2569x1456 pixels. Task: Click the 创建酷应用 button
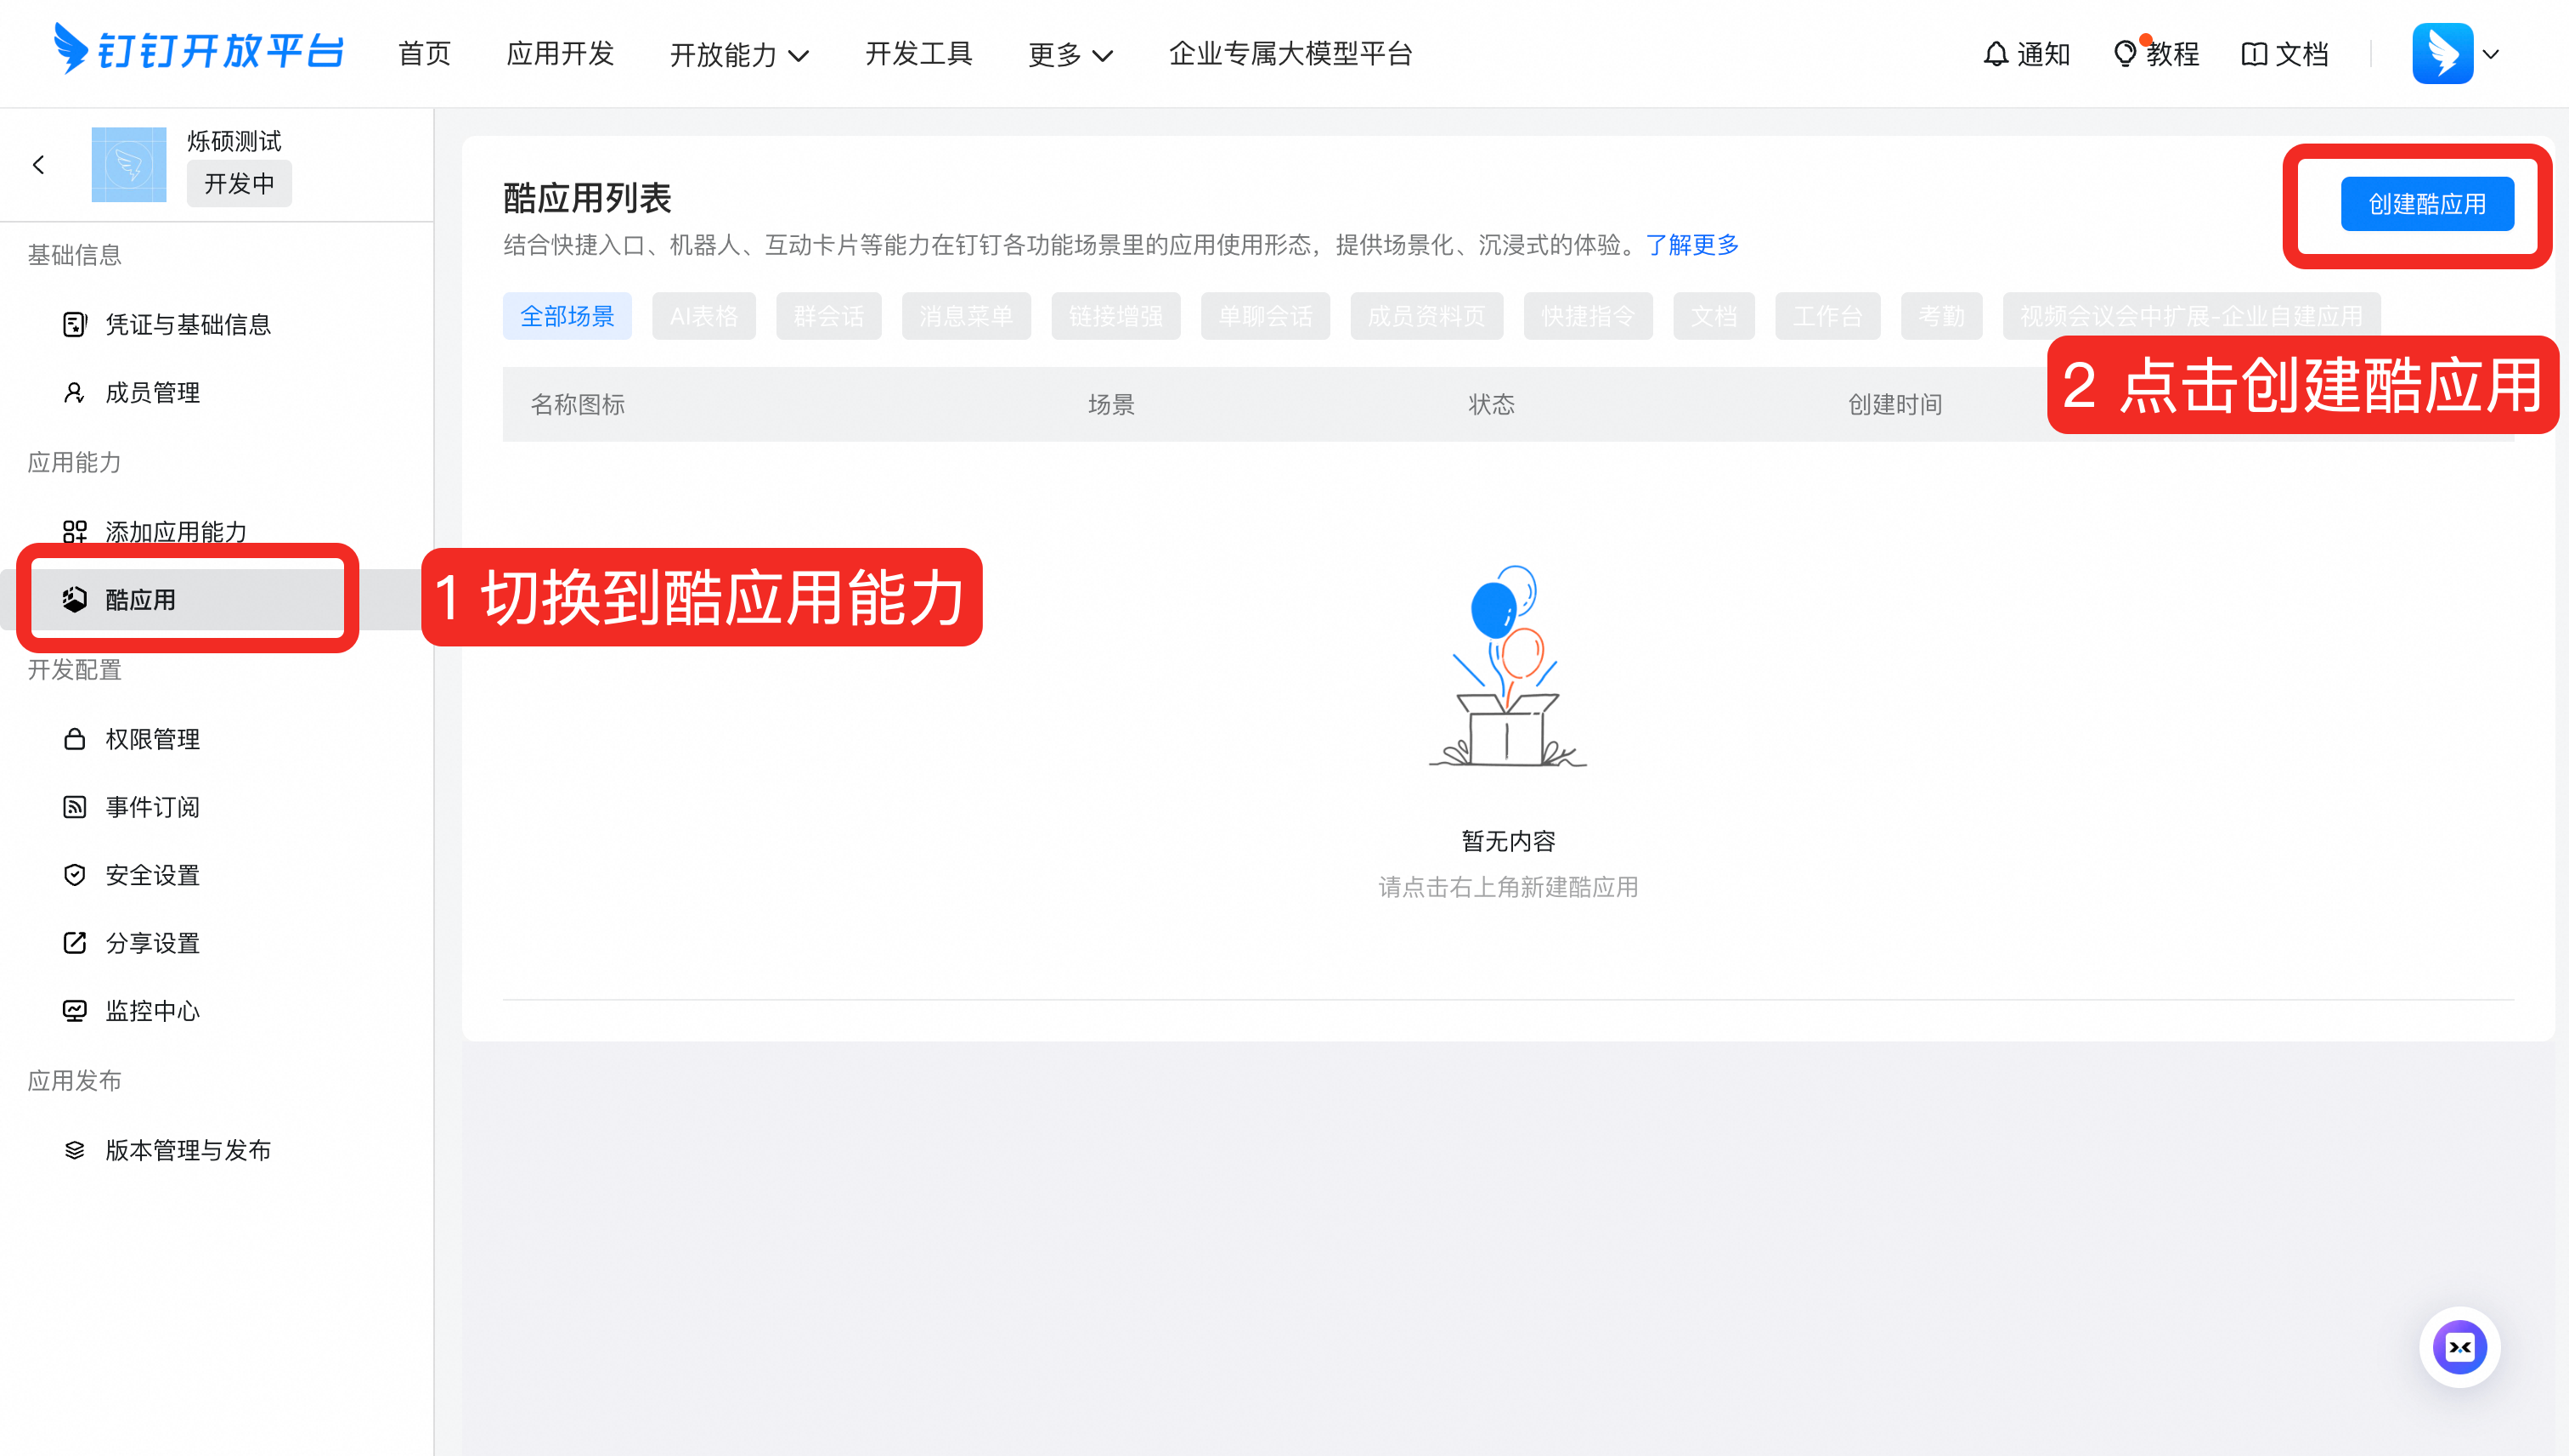[x=2427, y=204]
